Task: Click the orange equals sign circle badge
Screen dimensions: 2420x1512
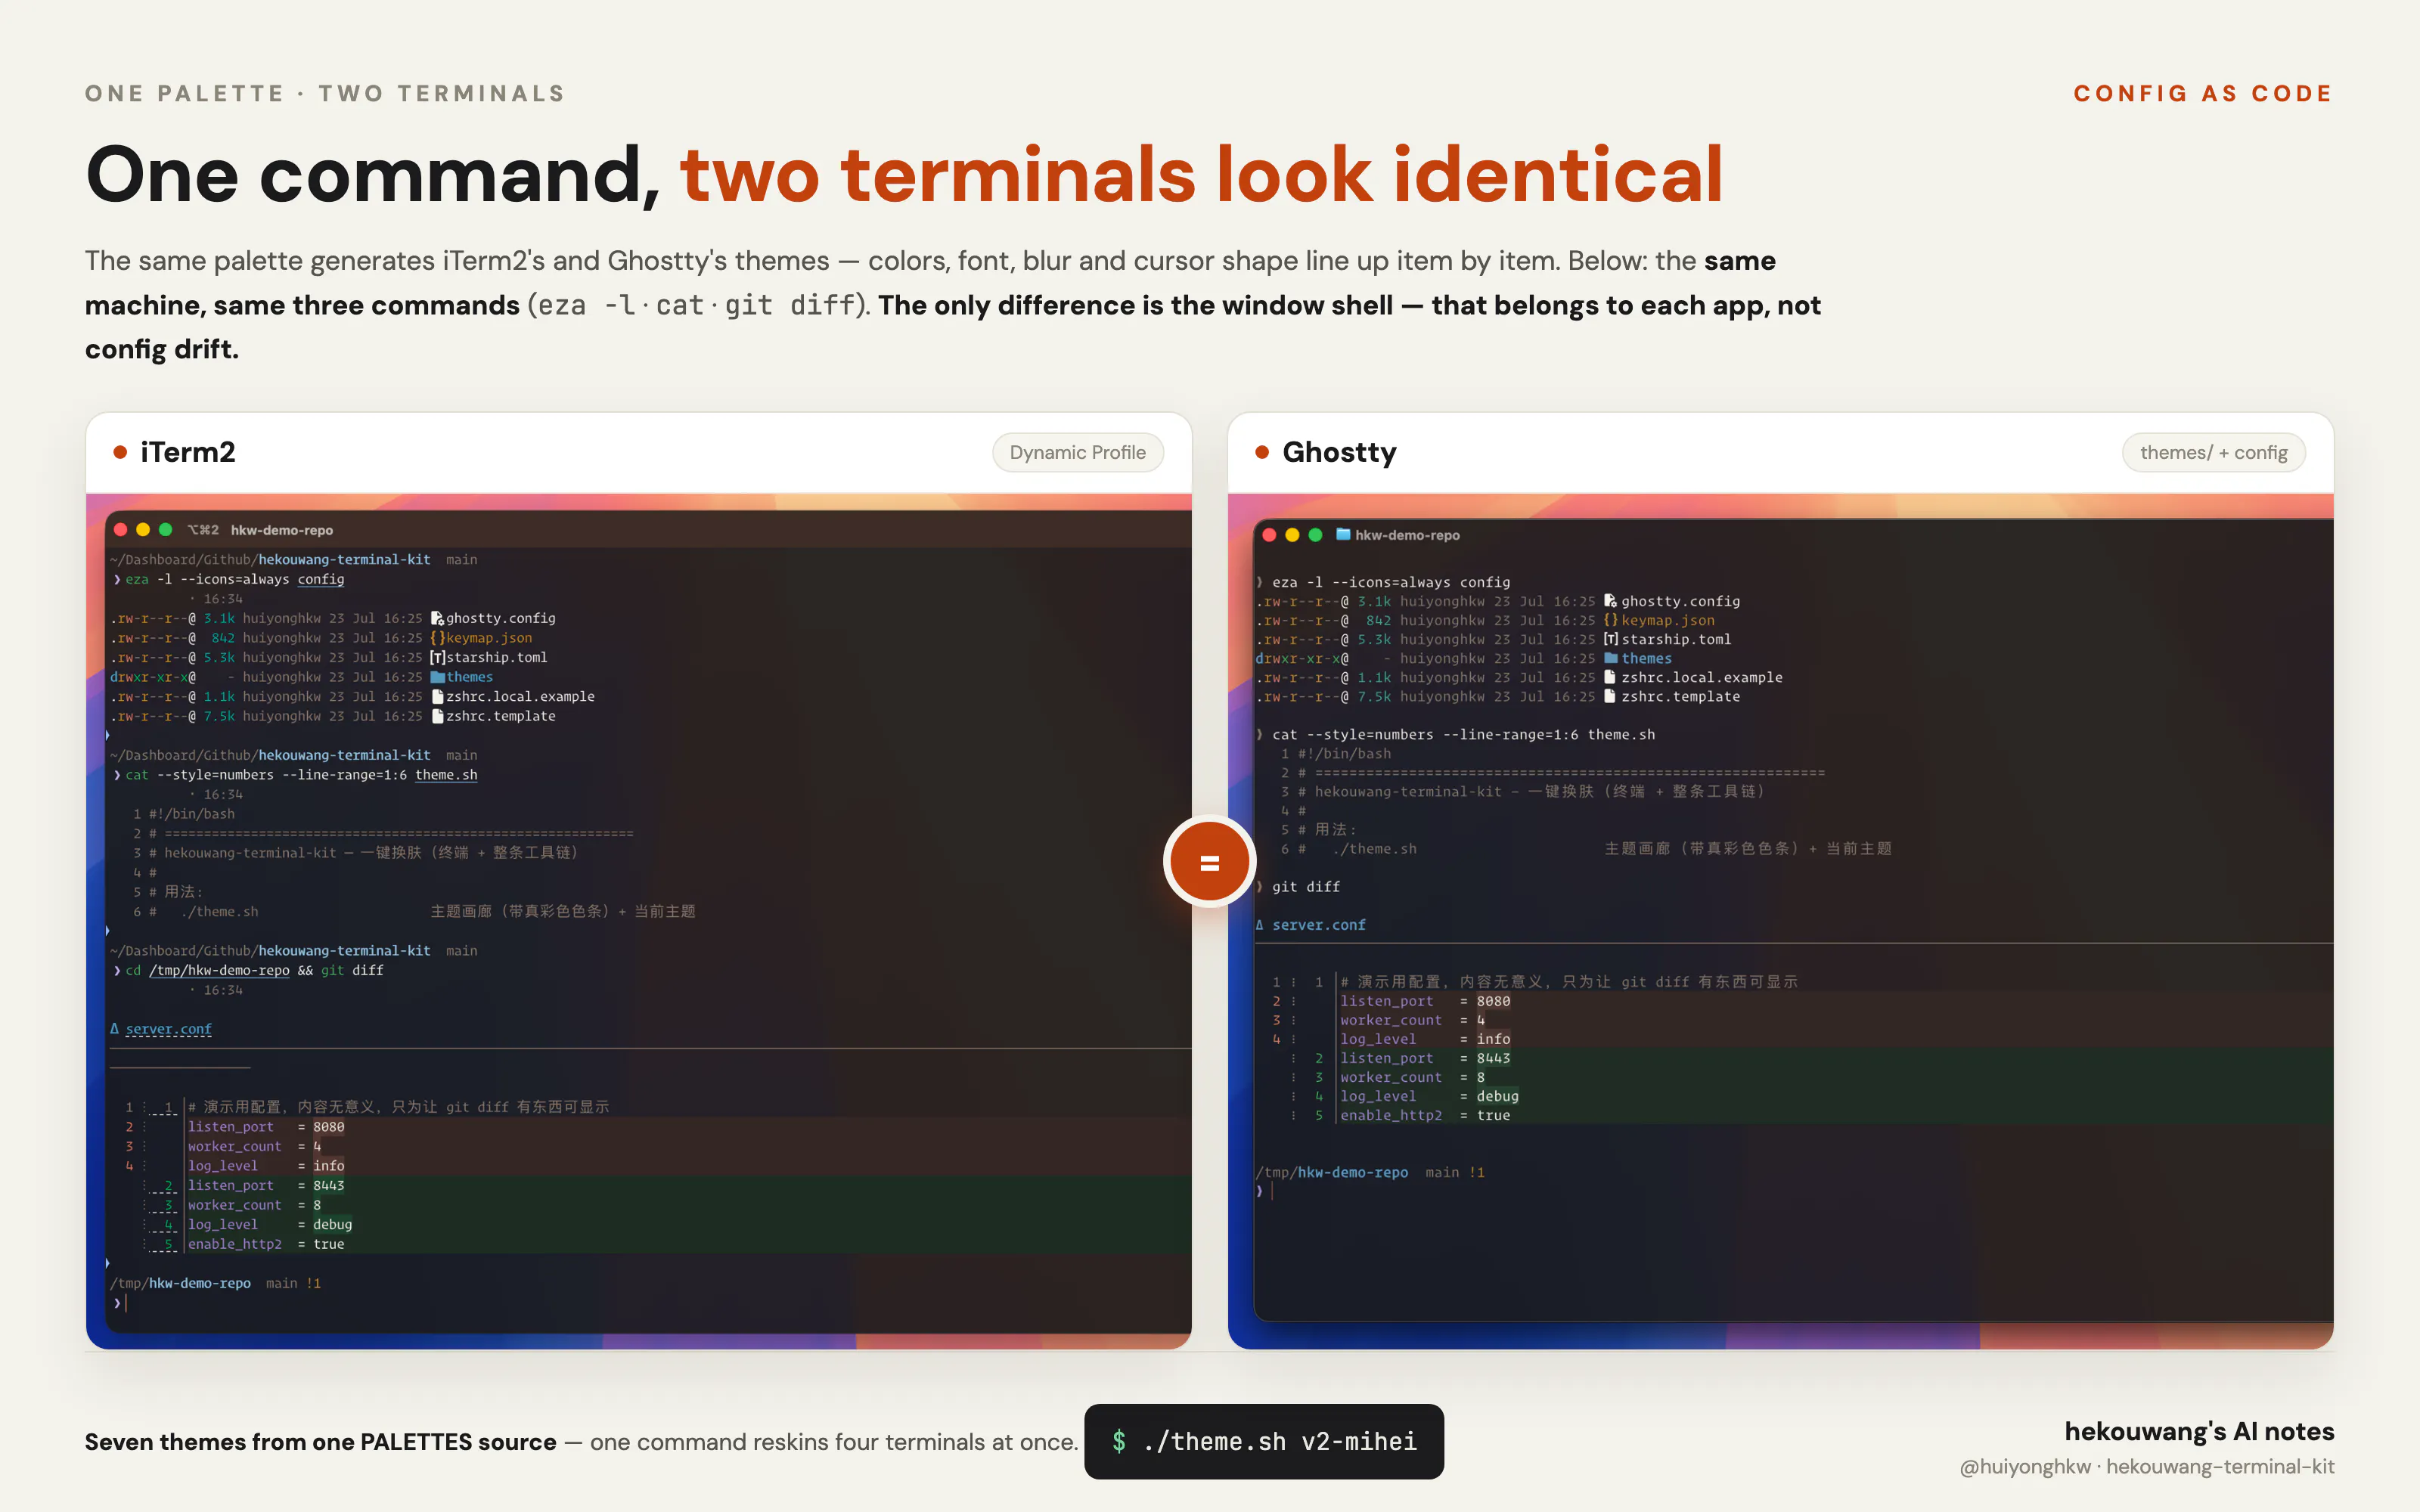Action: pyautogui.click(x=1209, y=862)
